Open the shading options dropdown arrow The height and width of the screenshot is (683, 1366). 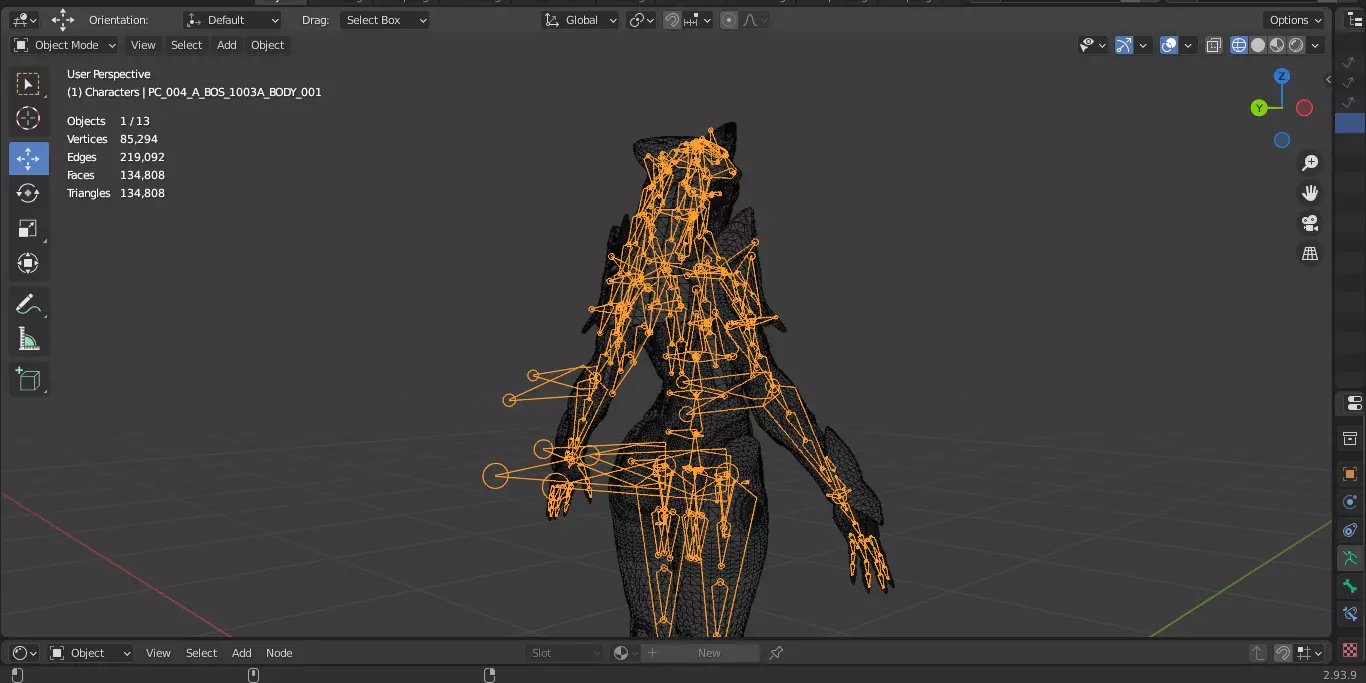click(1315, 45)
